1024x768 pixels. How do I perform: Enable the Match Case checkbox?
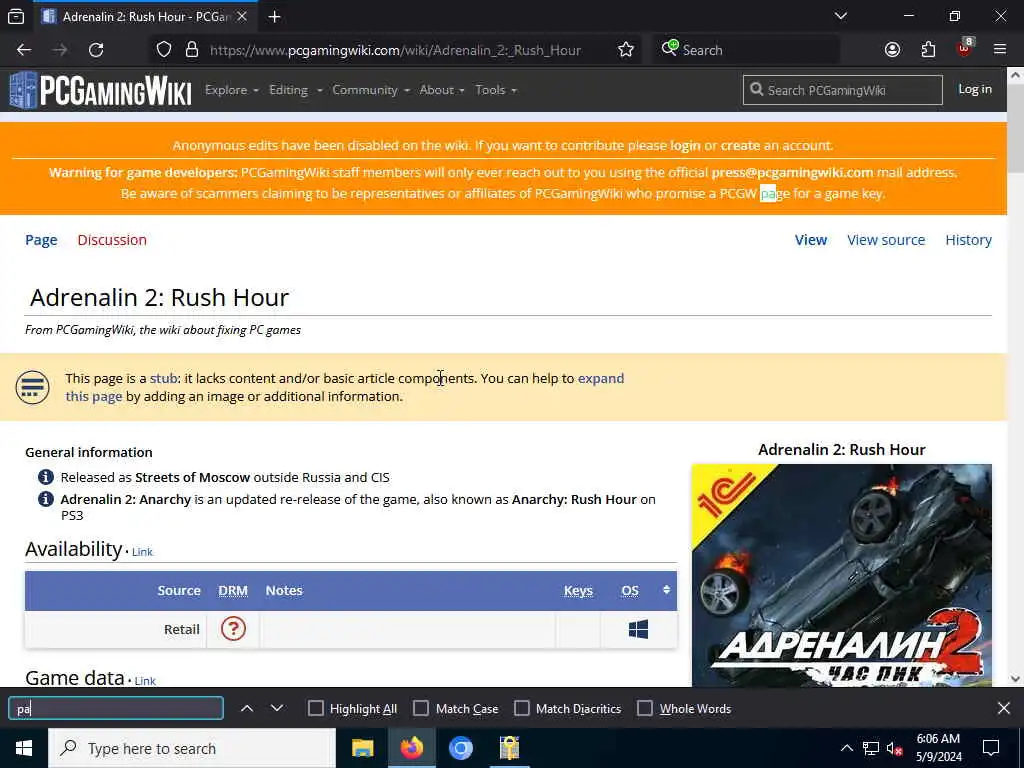click(421, 709)
